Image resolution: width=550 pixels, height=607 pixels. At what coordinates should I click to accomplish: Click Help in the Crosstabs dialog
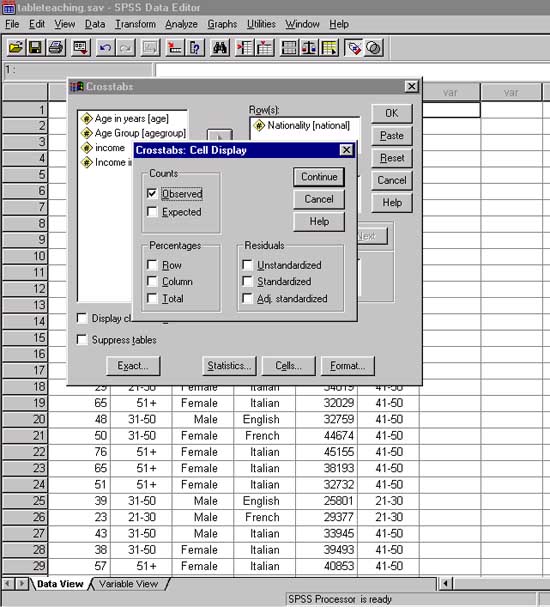392,203
